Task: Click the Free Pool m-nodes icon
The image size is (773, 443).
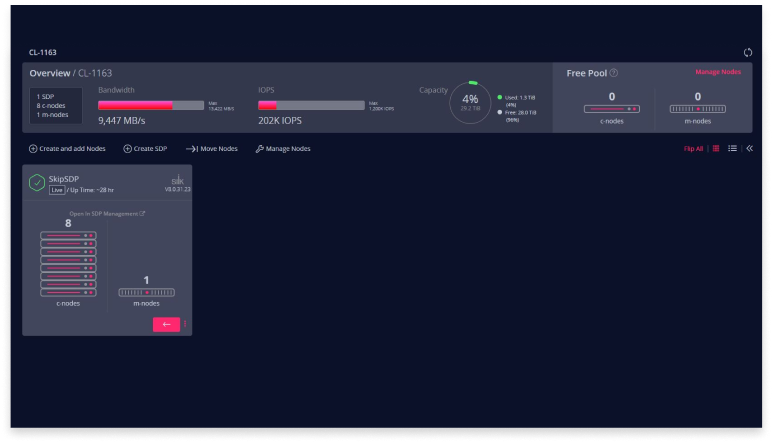Action: coord(697,109)
